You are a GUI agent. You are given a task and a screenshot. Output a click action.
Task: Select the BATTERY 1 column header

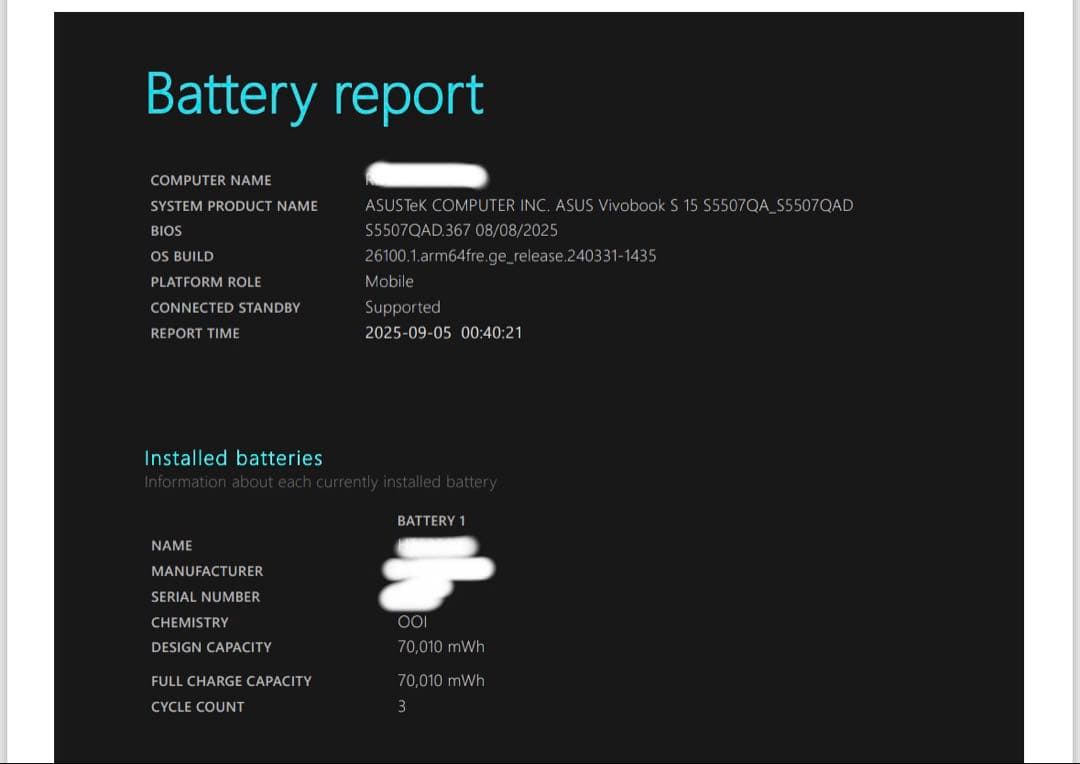click(430, 520)
